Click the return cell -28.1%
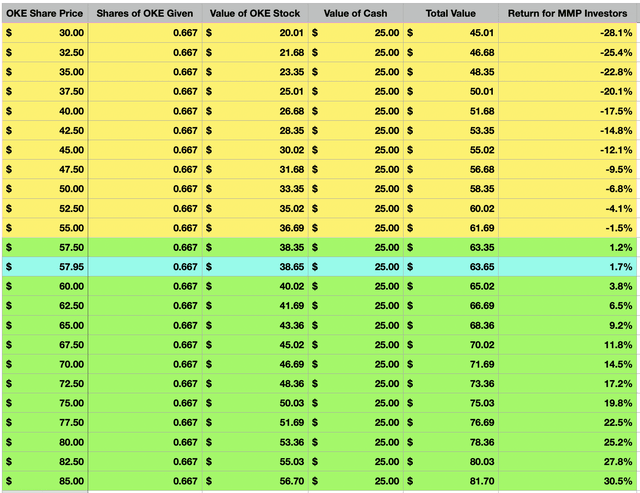640x493 pixels. pos(567,33)
